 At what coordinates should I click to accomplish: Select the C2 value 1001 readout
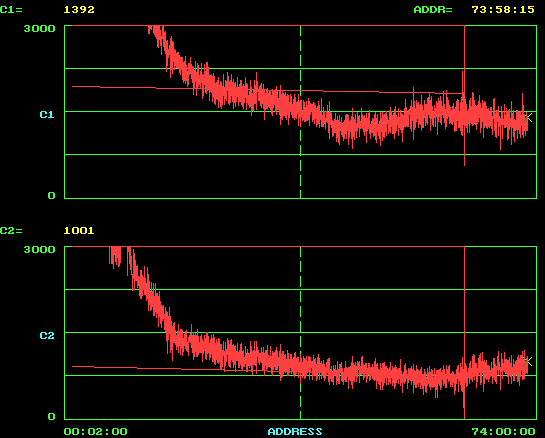pyautogui.click(x=79, y=230)
